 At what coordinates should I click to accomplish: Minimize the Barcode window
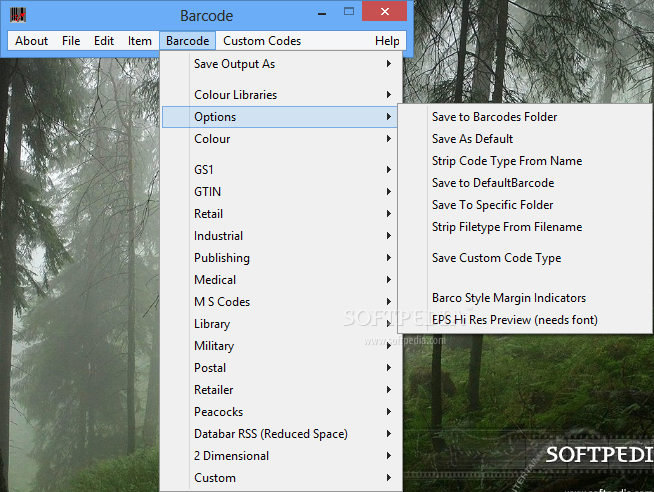322,13
